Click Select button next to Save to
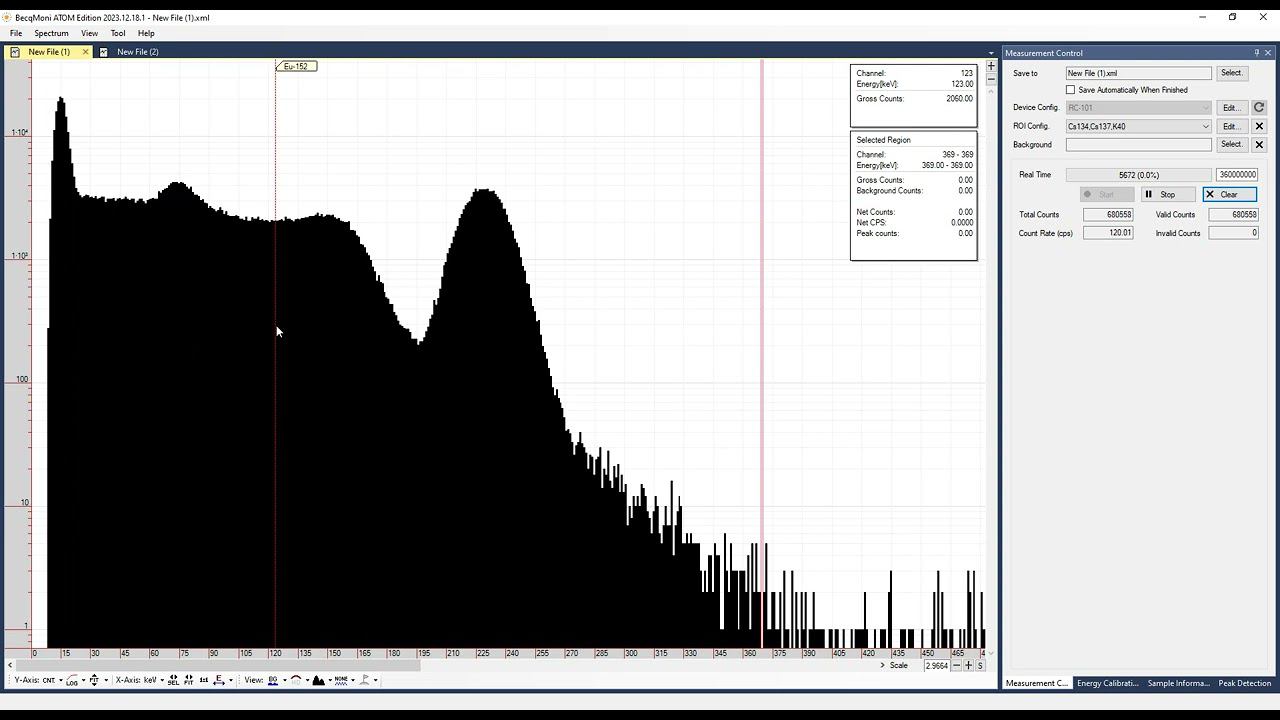Screen dimensions: 1280x720 (1231, 73)
